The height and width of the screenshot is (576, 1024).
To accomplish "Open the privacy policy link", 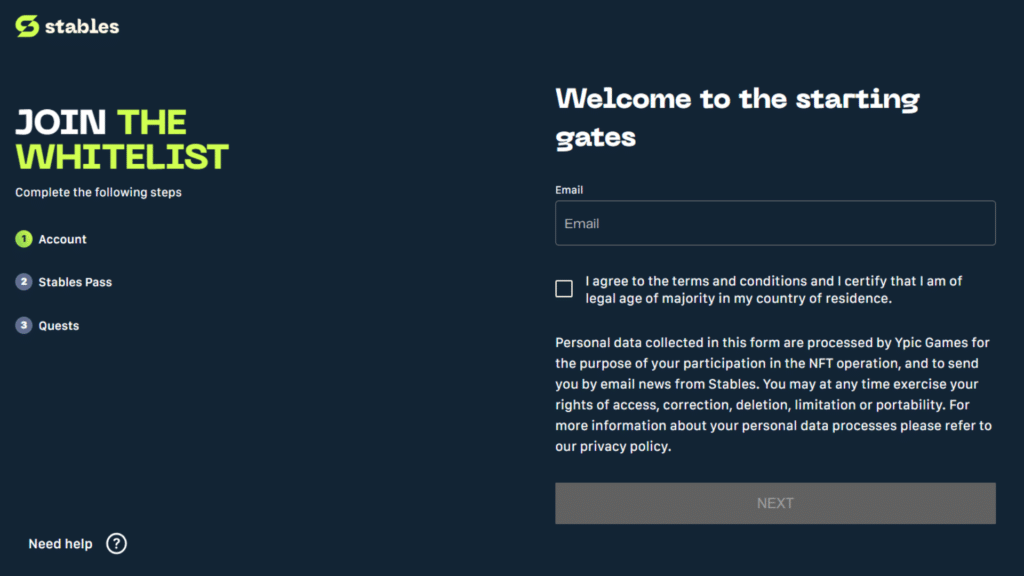I will click(625, 447).
